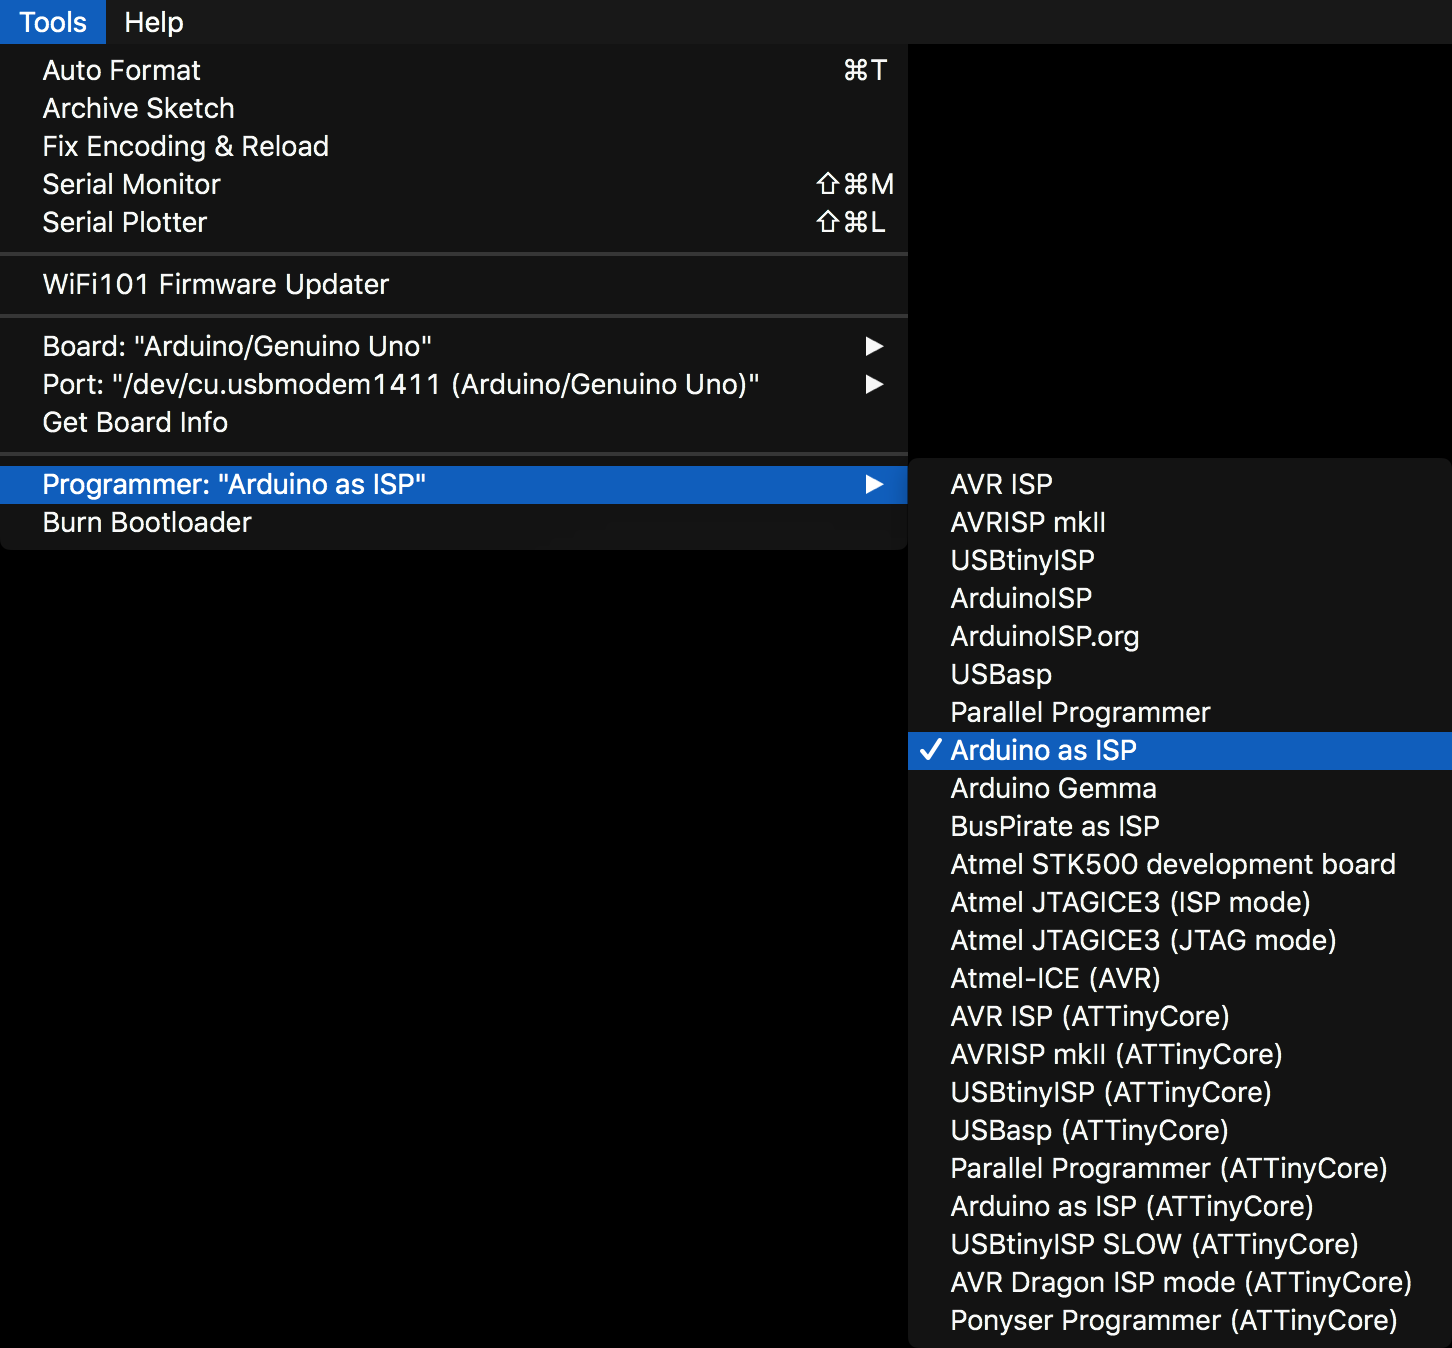Image resolution: width=1452 pixels, height=1348 pixels.
Task: Open the Serial Monitor
Action: tap(131, 184)
